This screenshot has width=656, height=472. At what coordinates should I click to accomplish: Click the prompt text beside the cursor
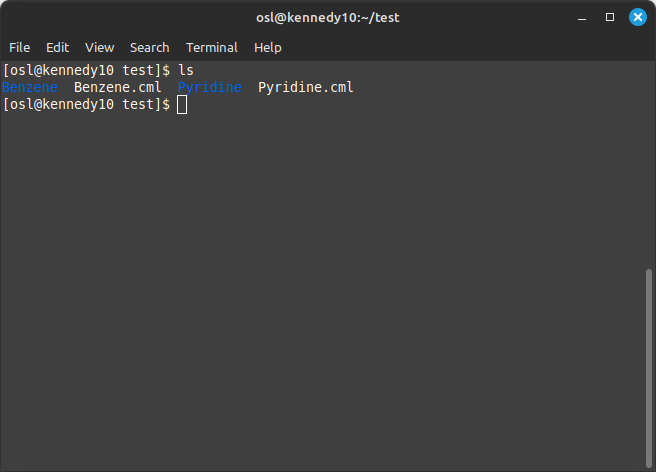86,104
